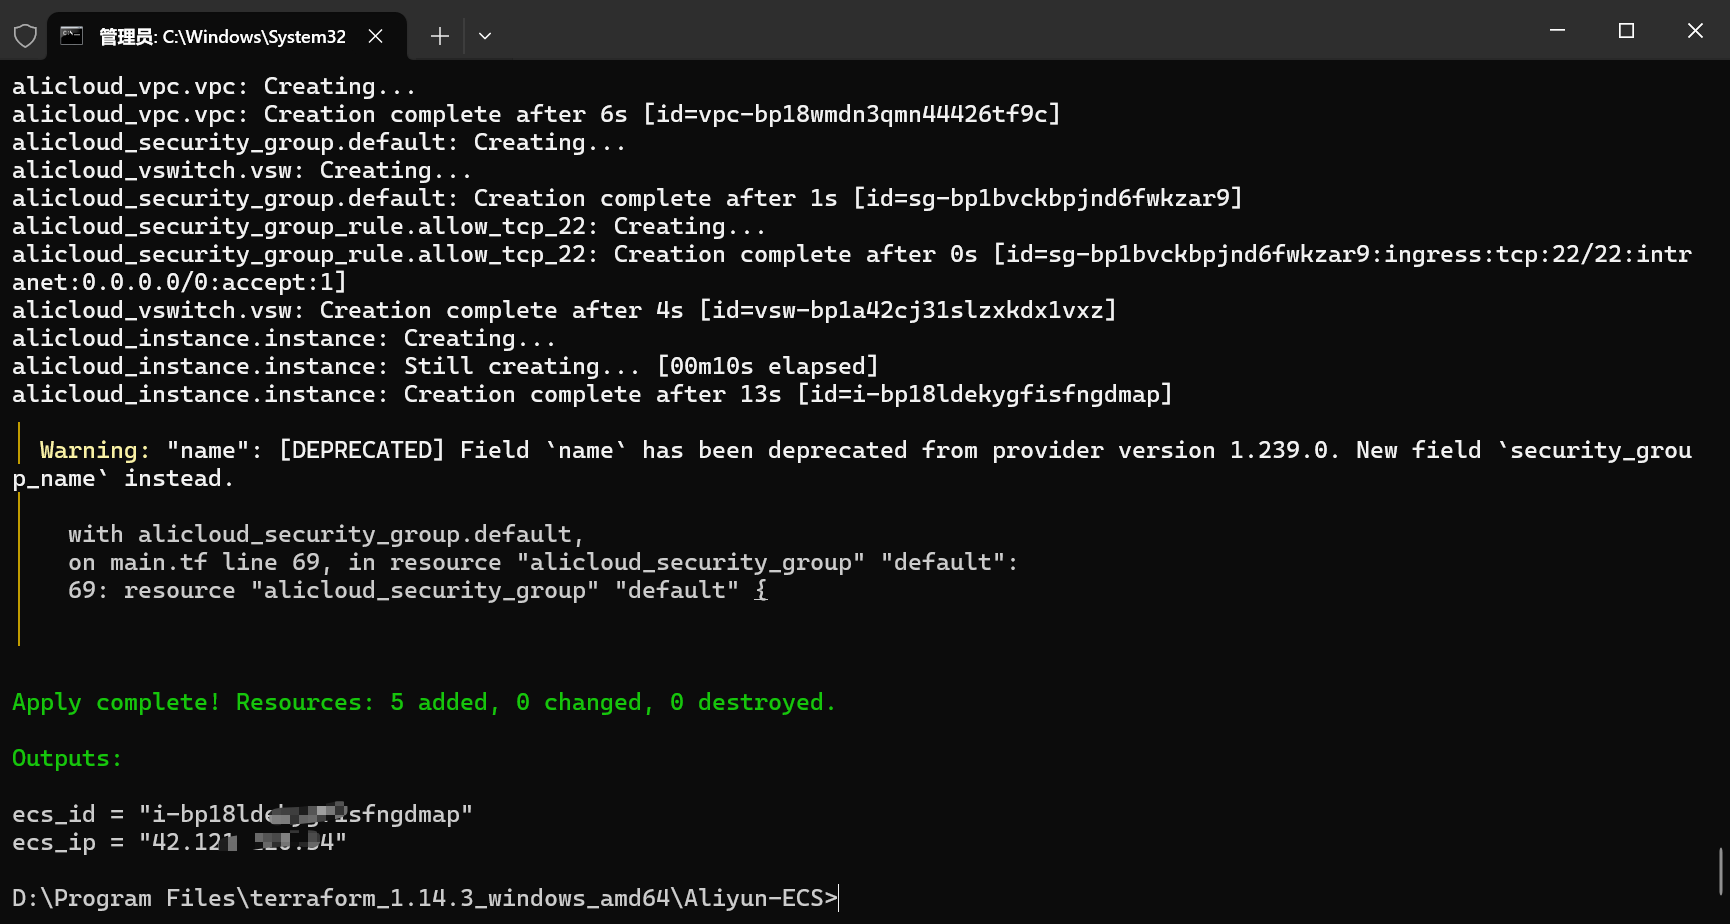Click the ecs_id output value
Viewport: 1730px width, 924px height.
click(x=305, y=814)
